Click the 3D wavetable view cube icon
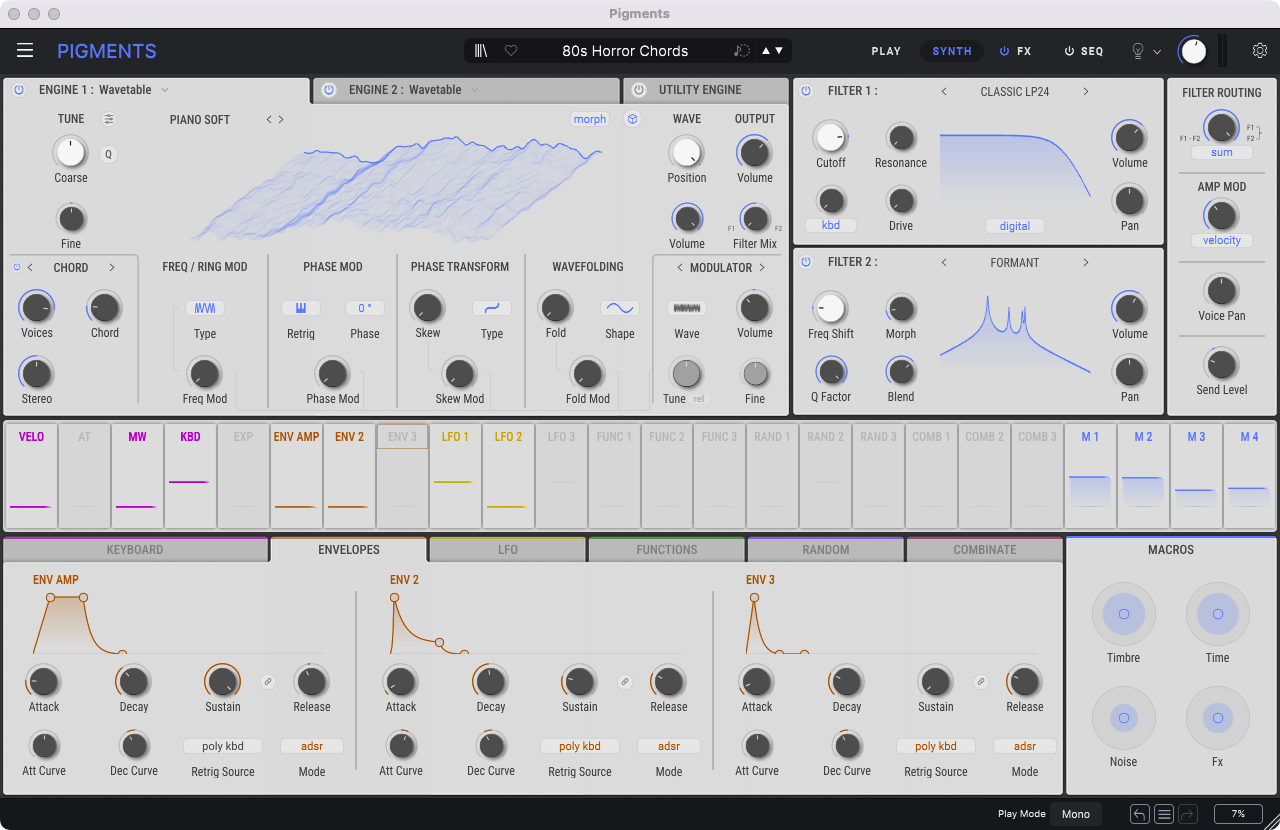Viewport: 1280px width, 830px height. pyautogui.click(x=632, y=119)
